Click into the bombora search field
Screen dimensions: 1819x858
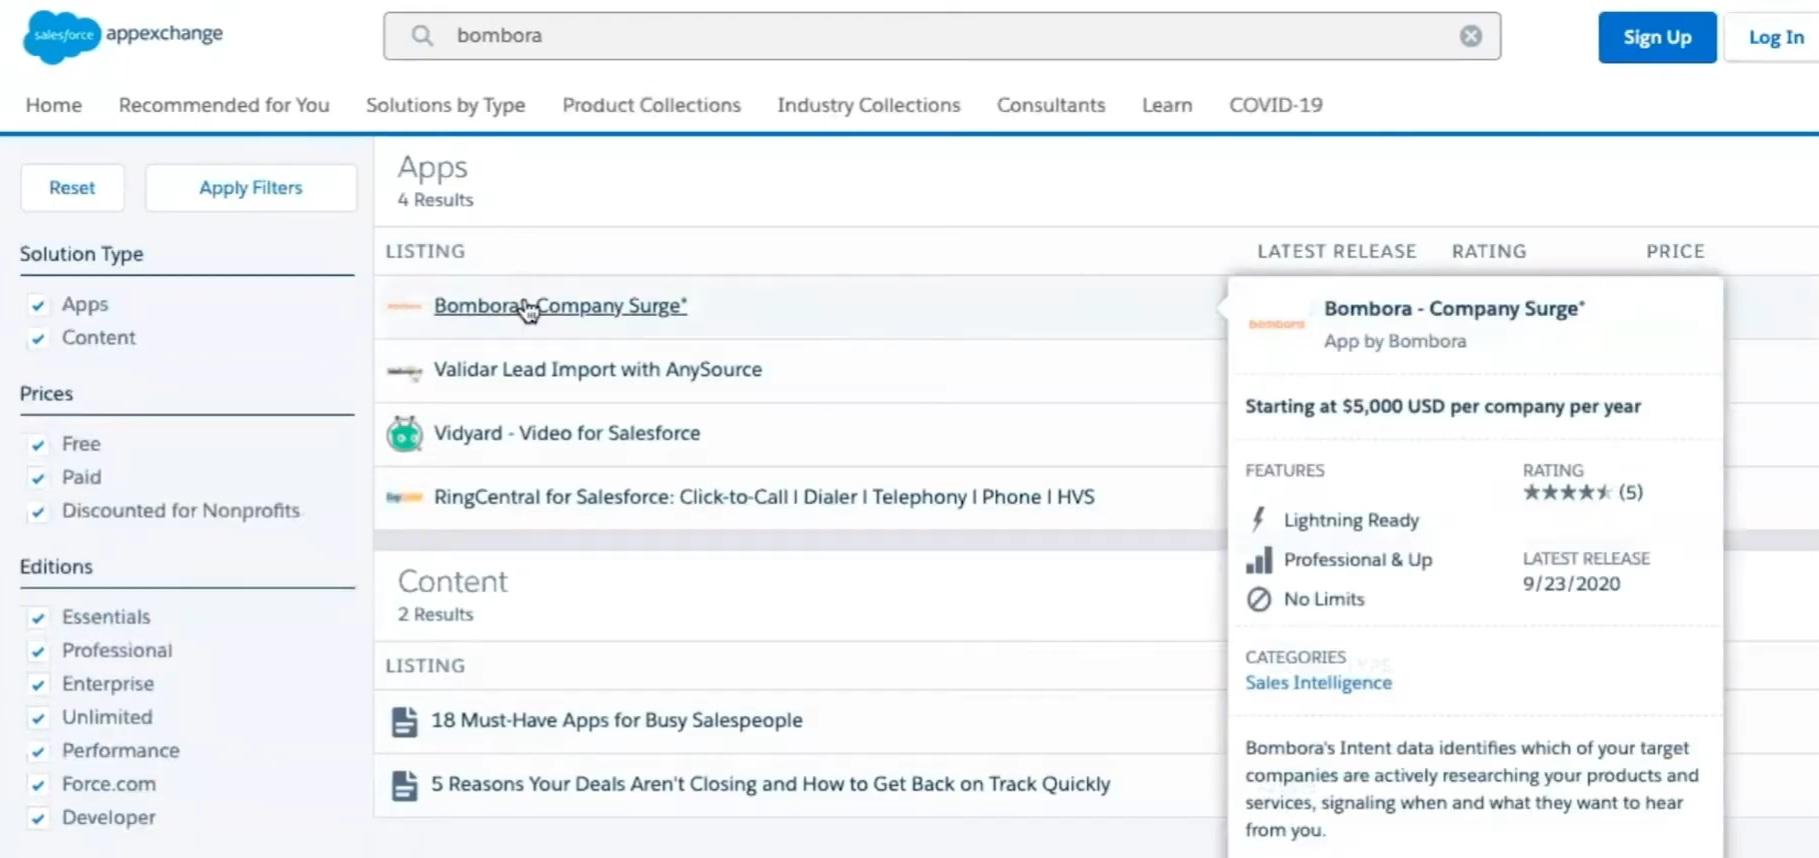940,36
